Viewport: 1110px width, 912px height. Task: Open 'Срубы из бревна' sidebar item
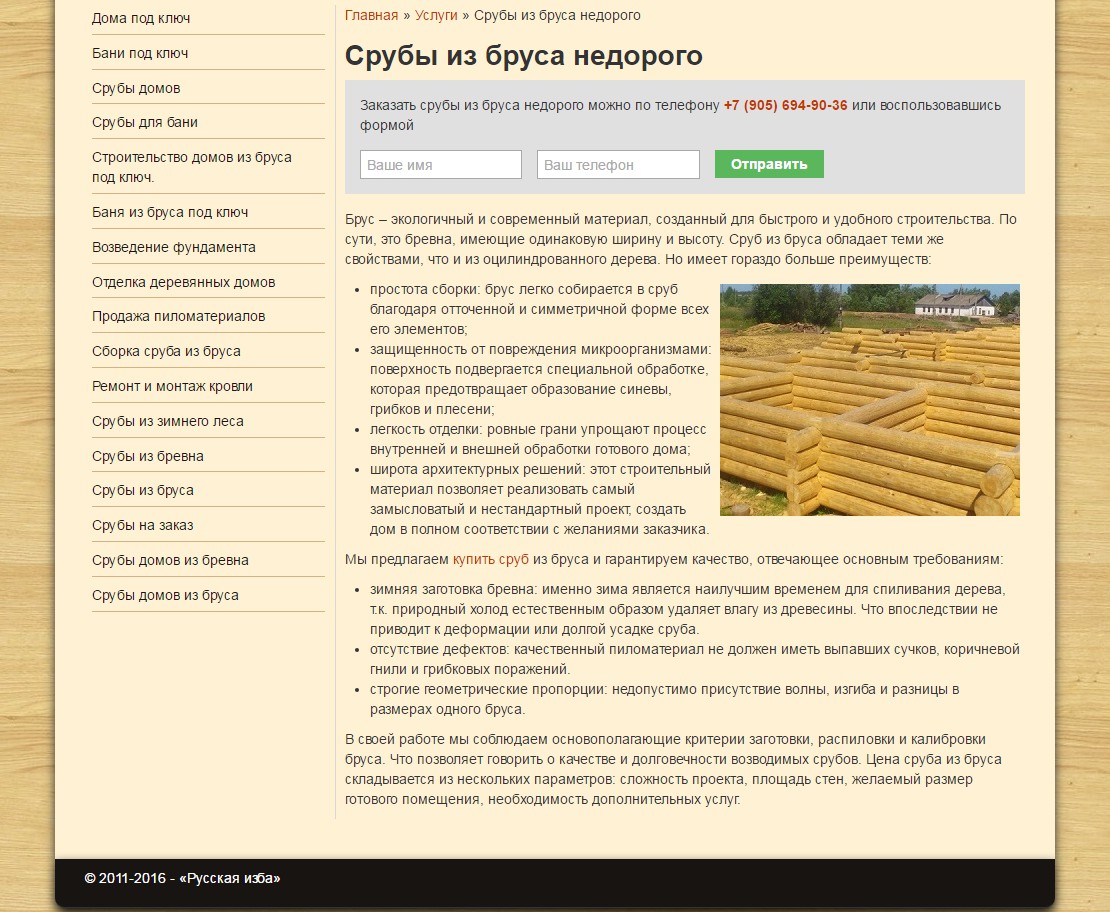pyautogui.click(x=148, y=456)
